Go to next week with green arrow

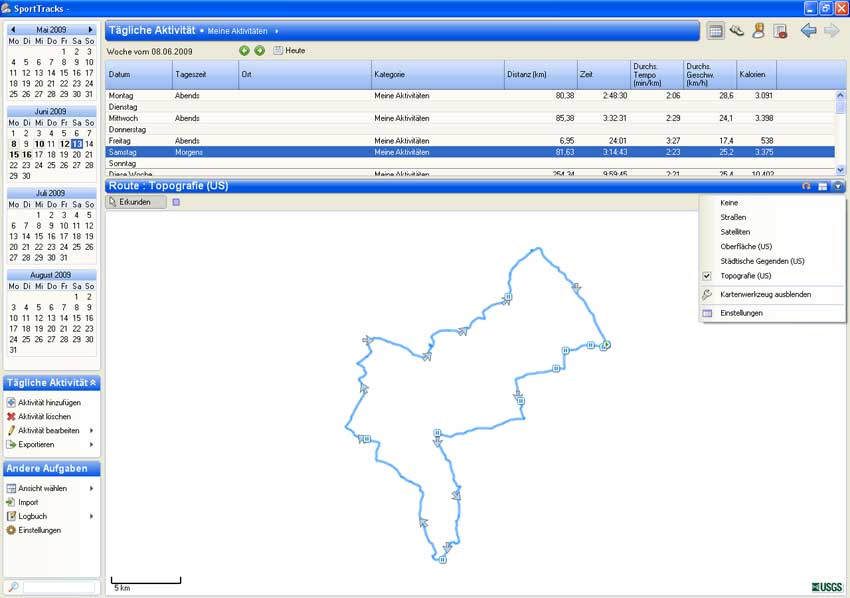260,50
